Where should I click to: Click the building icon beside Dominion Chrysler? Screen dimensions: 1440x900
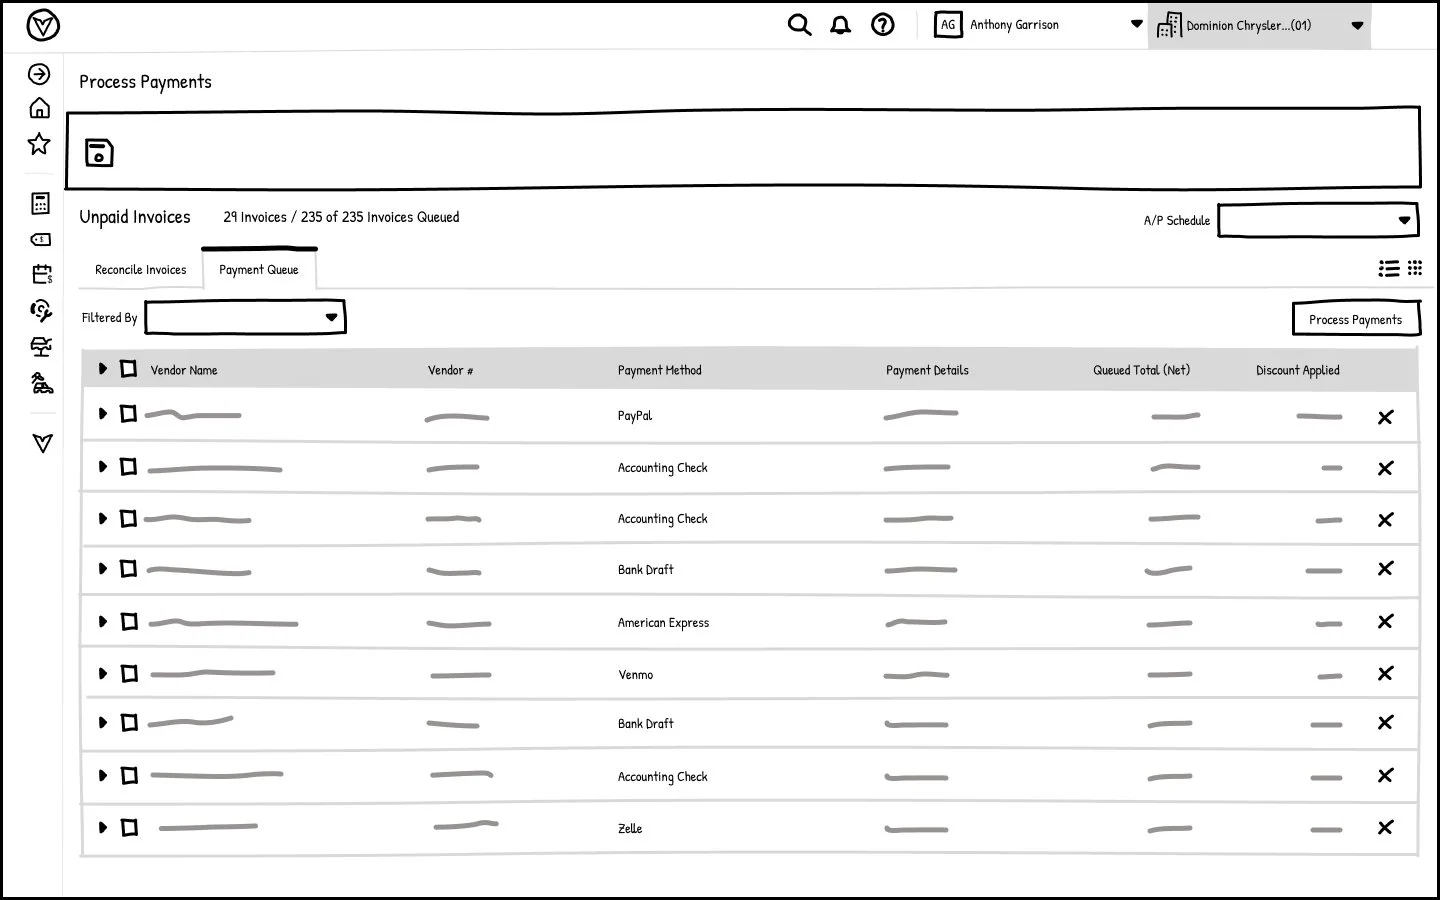1168,25
